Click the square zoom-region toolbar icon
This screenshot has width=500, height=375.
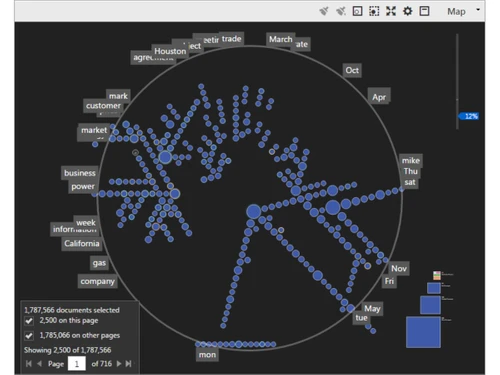pos(357,11)
